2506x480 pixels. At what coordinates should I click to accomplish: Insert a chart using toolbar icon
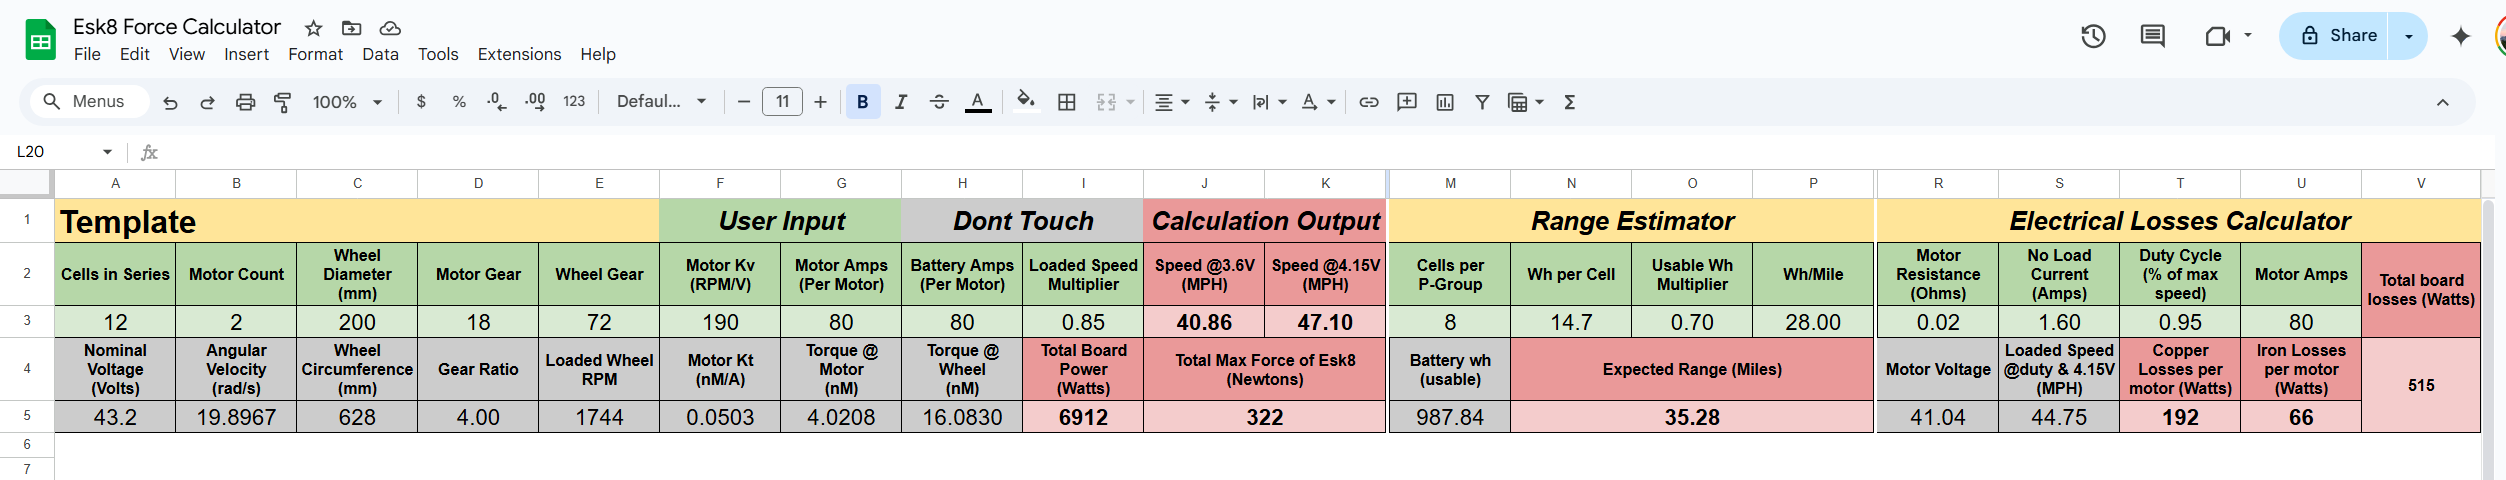1445,102
